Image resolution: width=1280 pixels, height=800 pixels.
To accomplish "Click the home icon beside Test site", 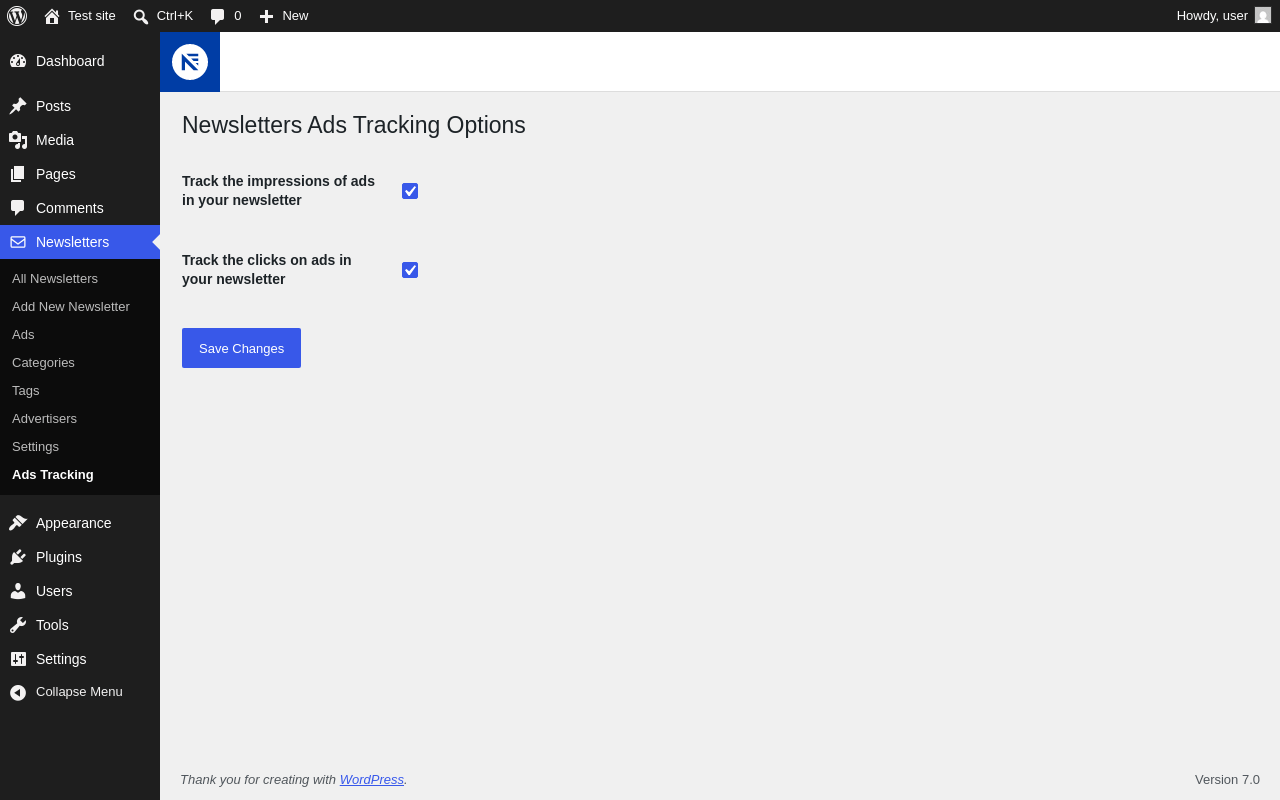I will [x=52, y=16].
